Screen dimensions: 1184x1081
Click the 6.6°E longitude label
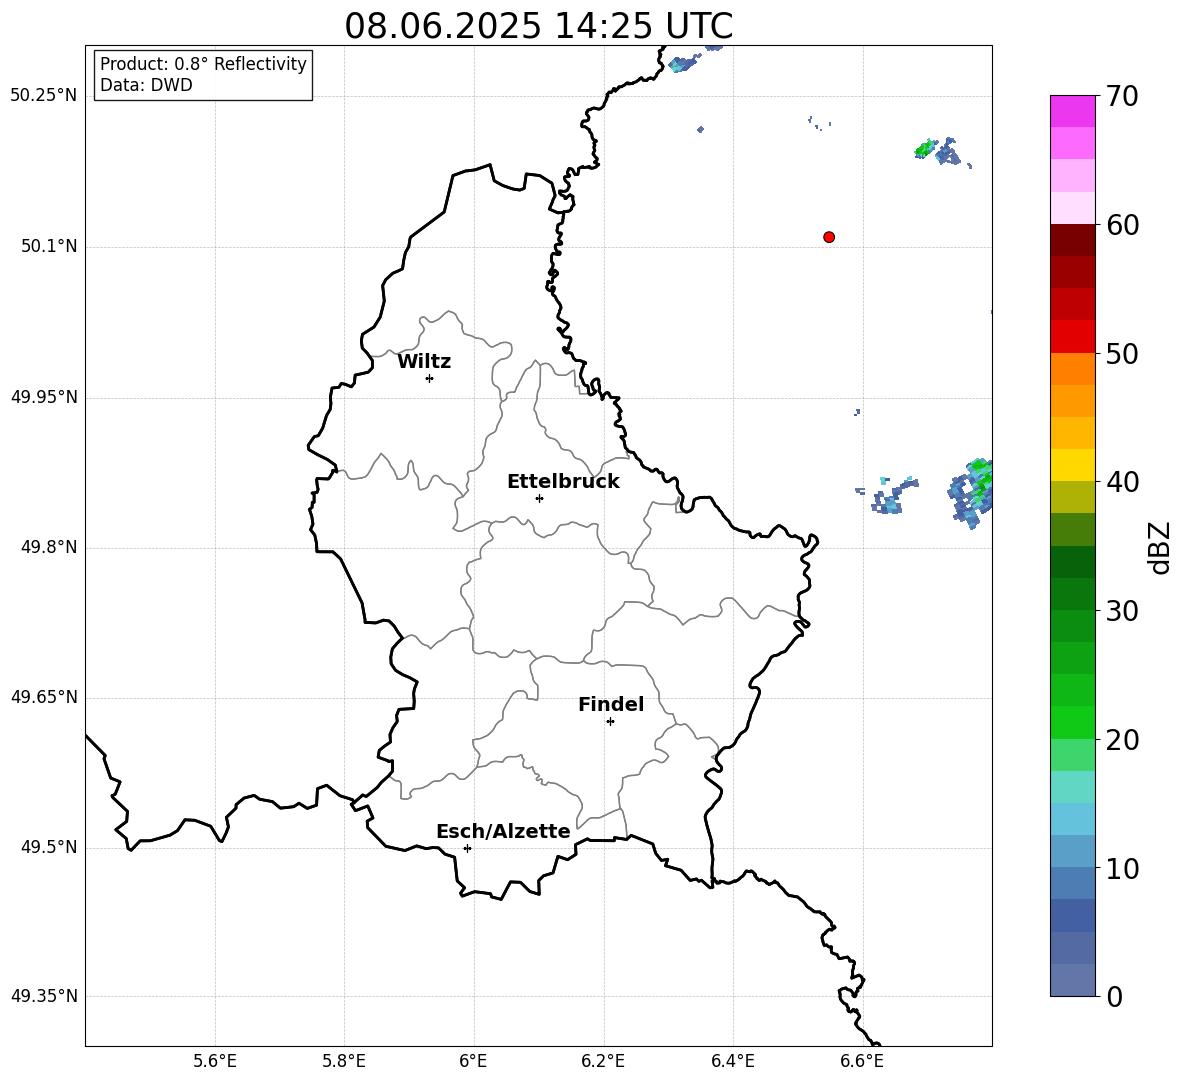pyautogui.click(x=862, y=1061)
